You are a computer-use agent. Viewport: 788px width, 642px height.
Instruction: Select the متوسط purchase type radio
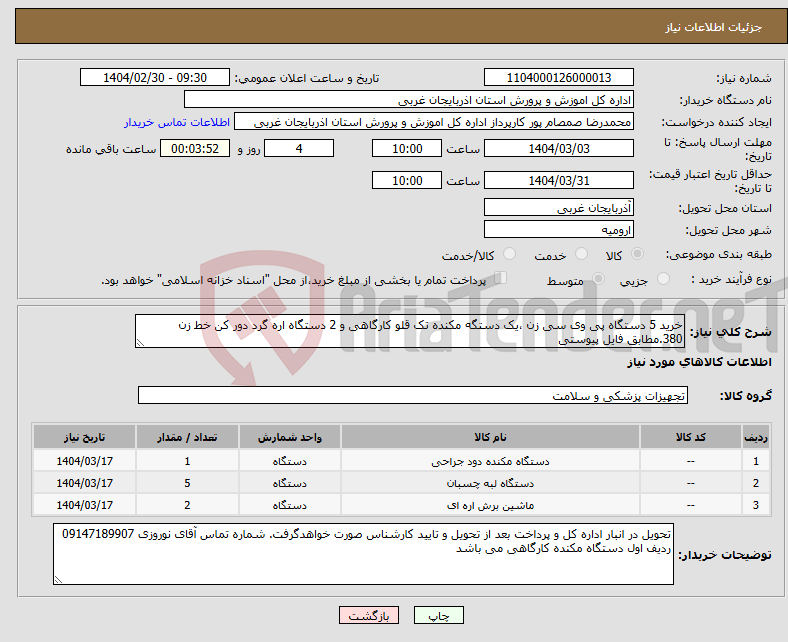click(x=599, y=279)
